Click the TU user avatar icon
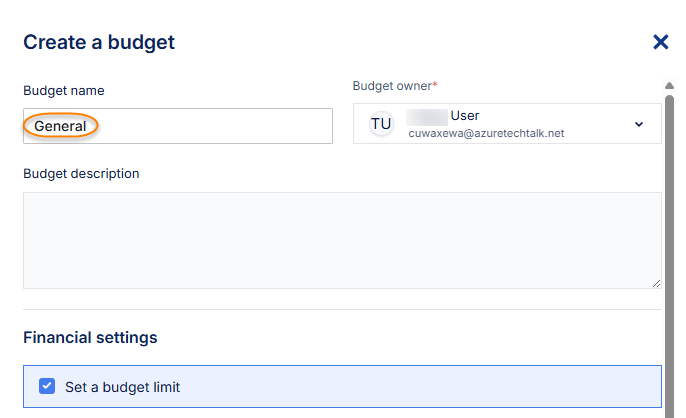Viewport: 686px width, 418px height. tap(381, 124)
